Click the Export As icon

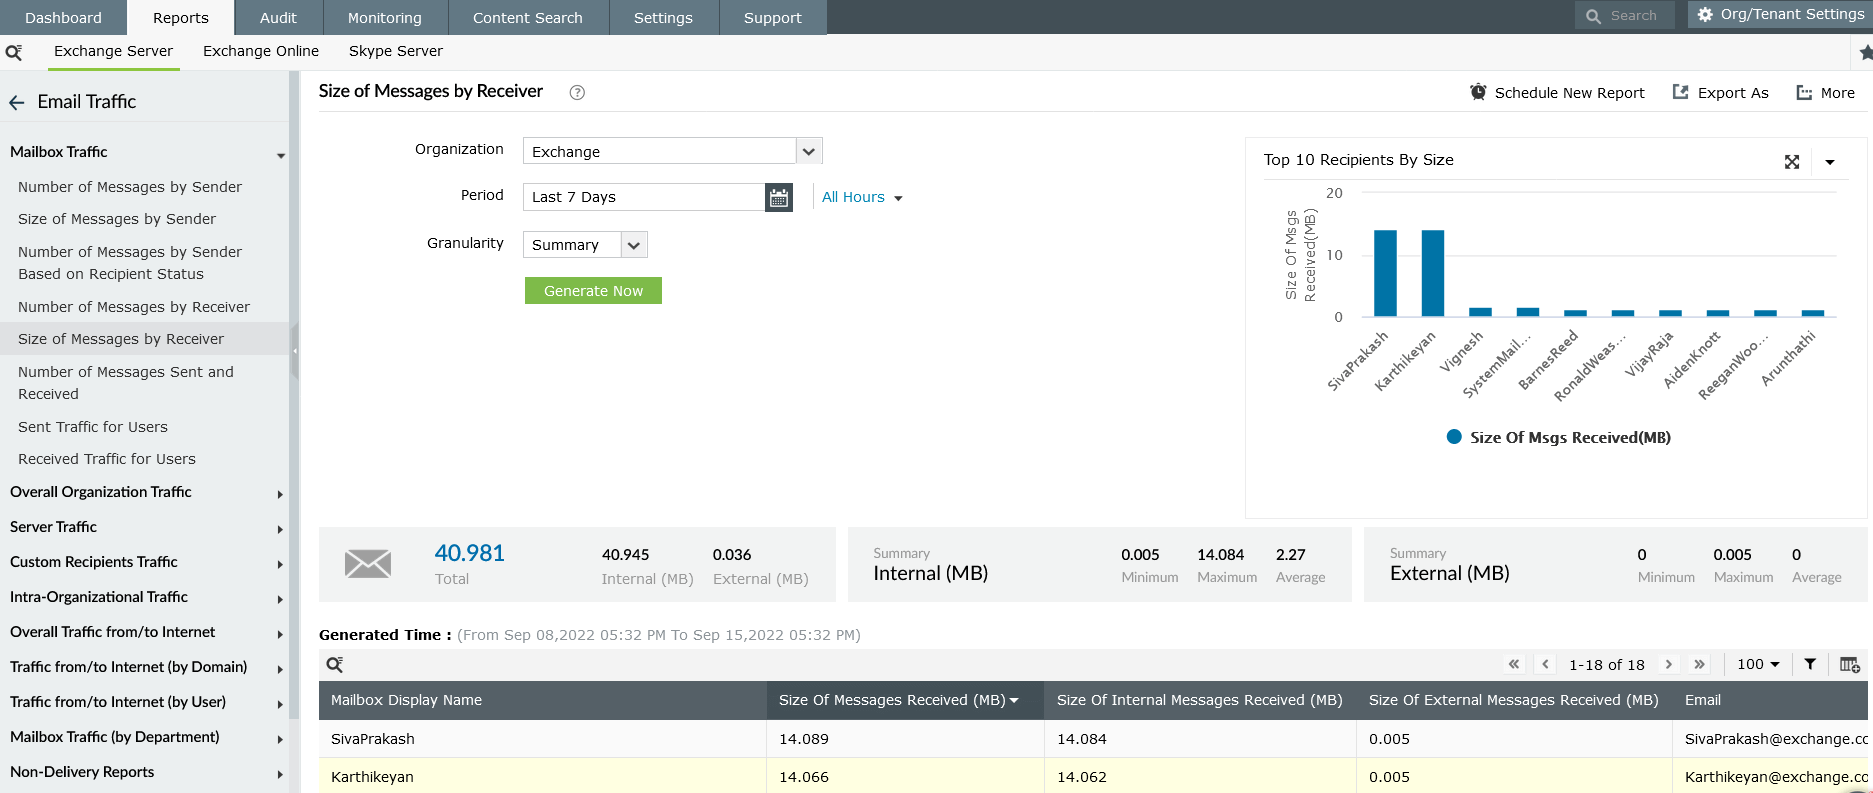1681,92
